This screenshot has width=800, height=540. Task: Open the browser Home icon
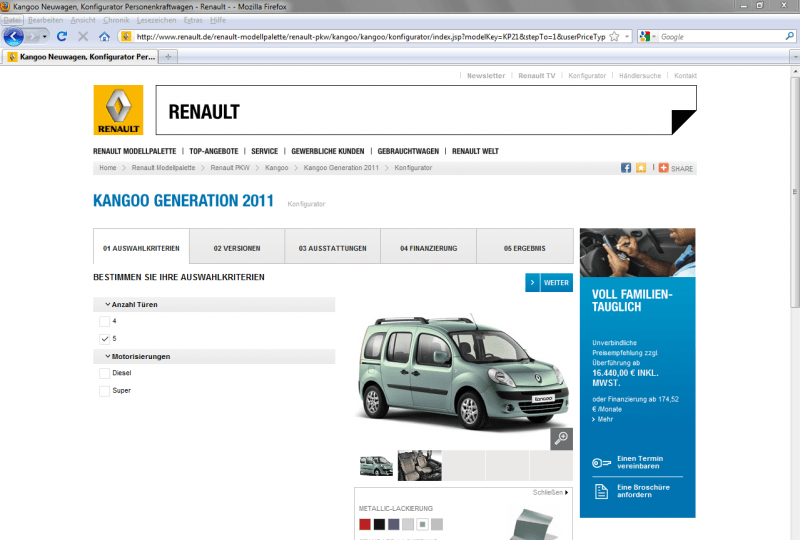pyautogui.click(x=104, y=37)
